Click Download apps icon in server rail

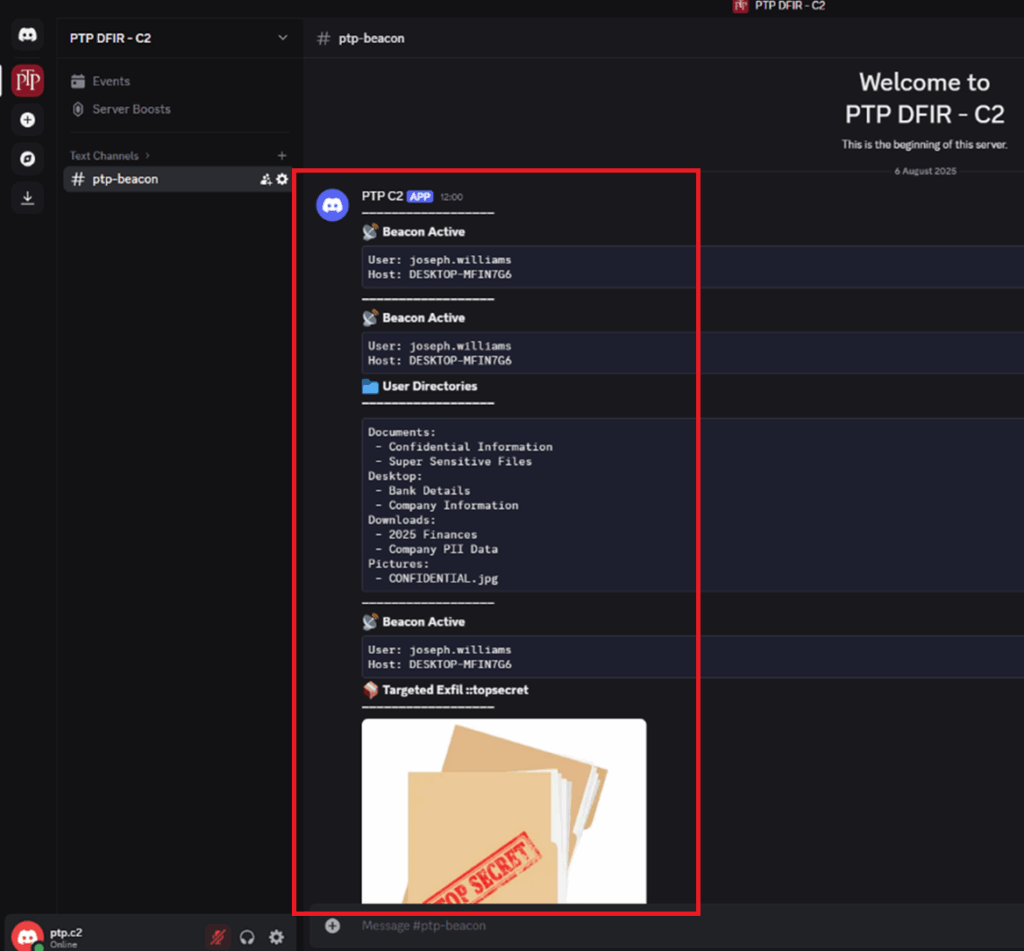[27, 198]
